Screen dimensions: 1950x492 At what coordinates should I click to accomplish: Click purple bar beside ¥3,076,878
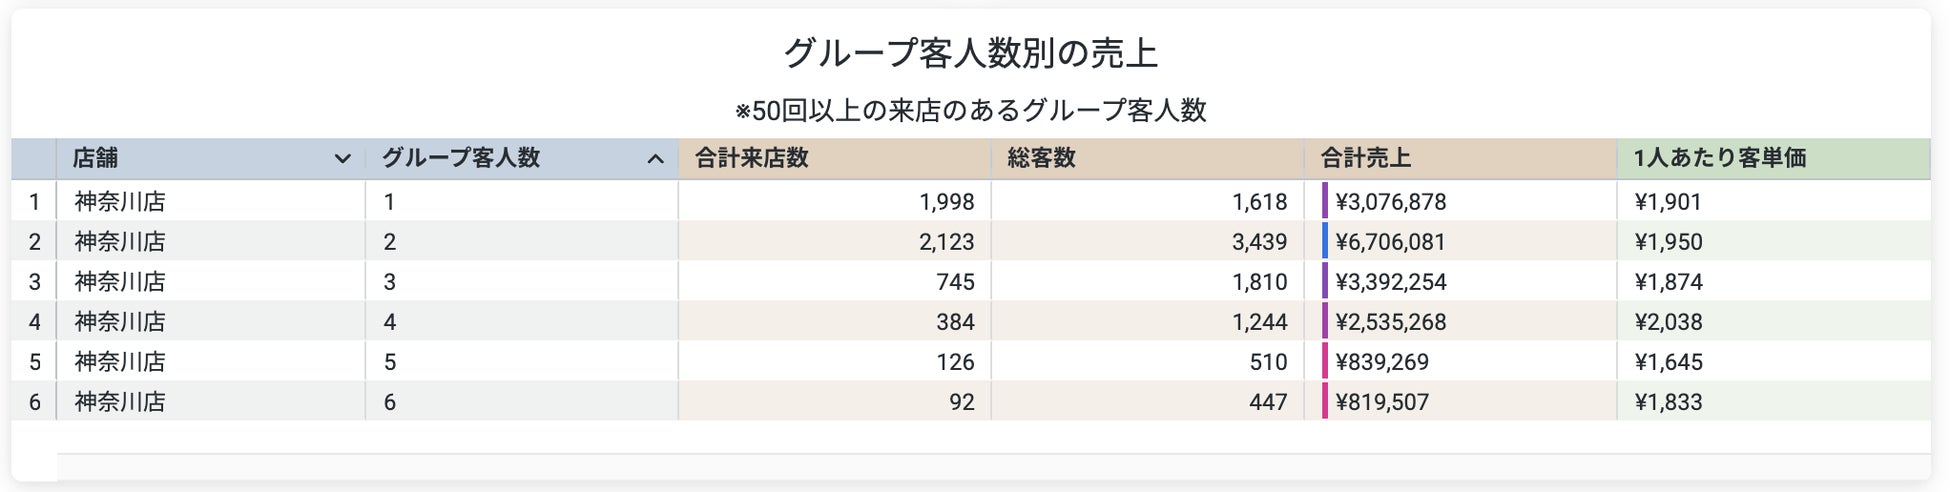(1325, 201)
